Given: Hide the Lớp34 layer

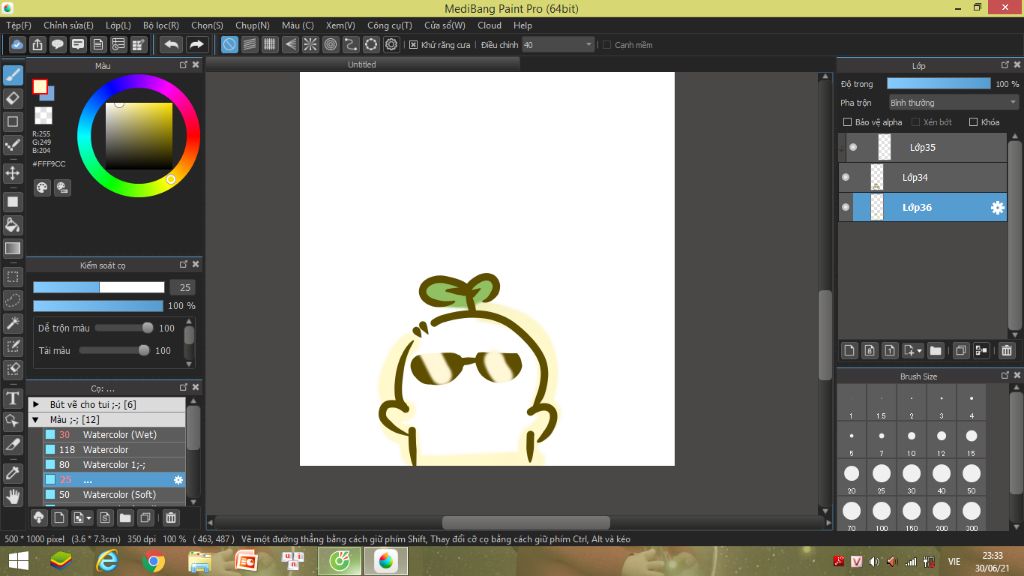Looking at the screenshot, I should (846, 178).
